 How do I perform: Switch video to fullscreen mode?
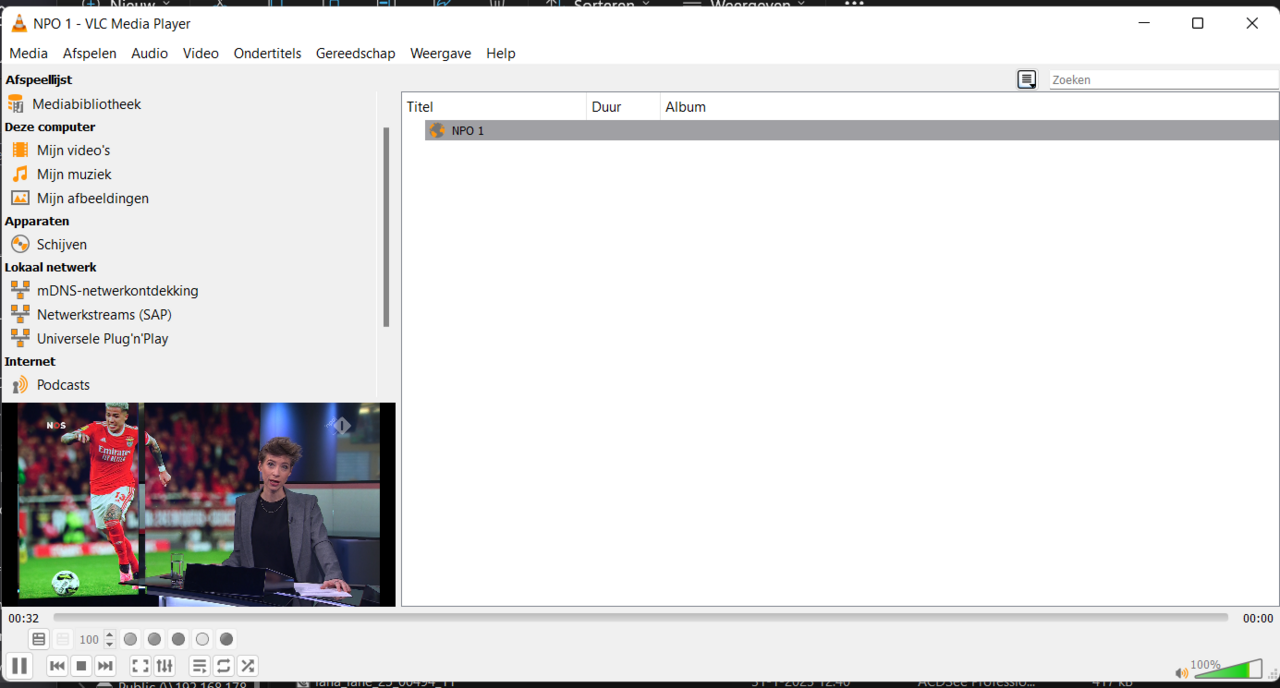141,666
